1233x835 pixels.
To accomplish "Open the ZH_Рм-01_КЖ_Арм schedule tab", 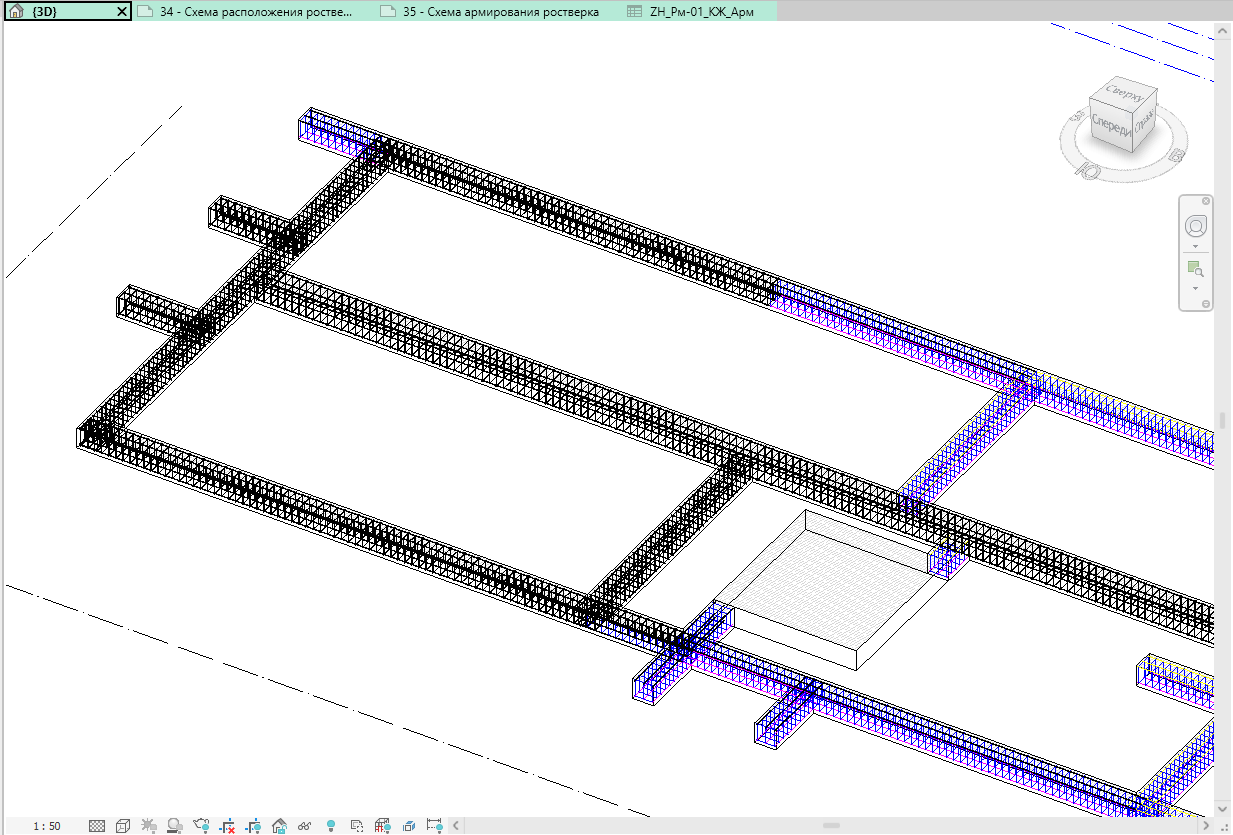I will coord(690,12).
